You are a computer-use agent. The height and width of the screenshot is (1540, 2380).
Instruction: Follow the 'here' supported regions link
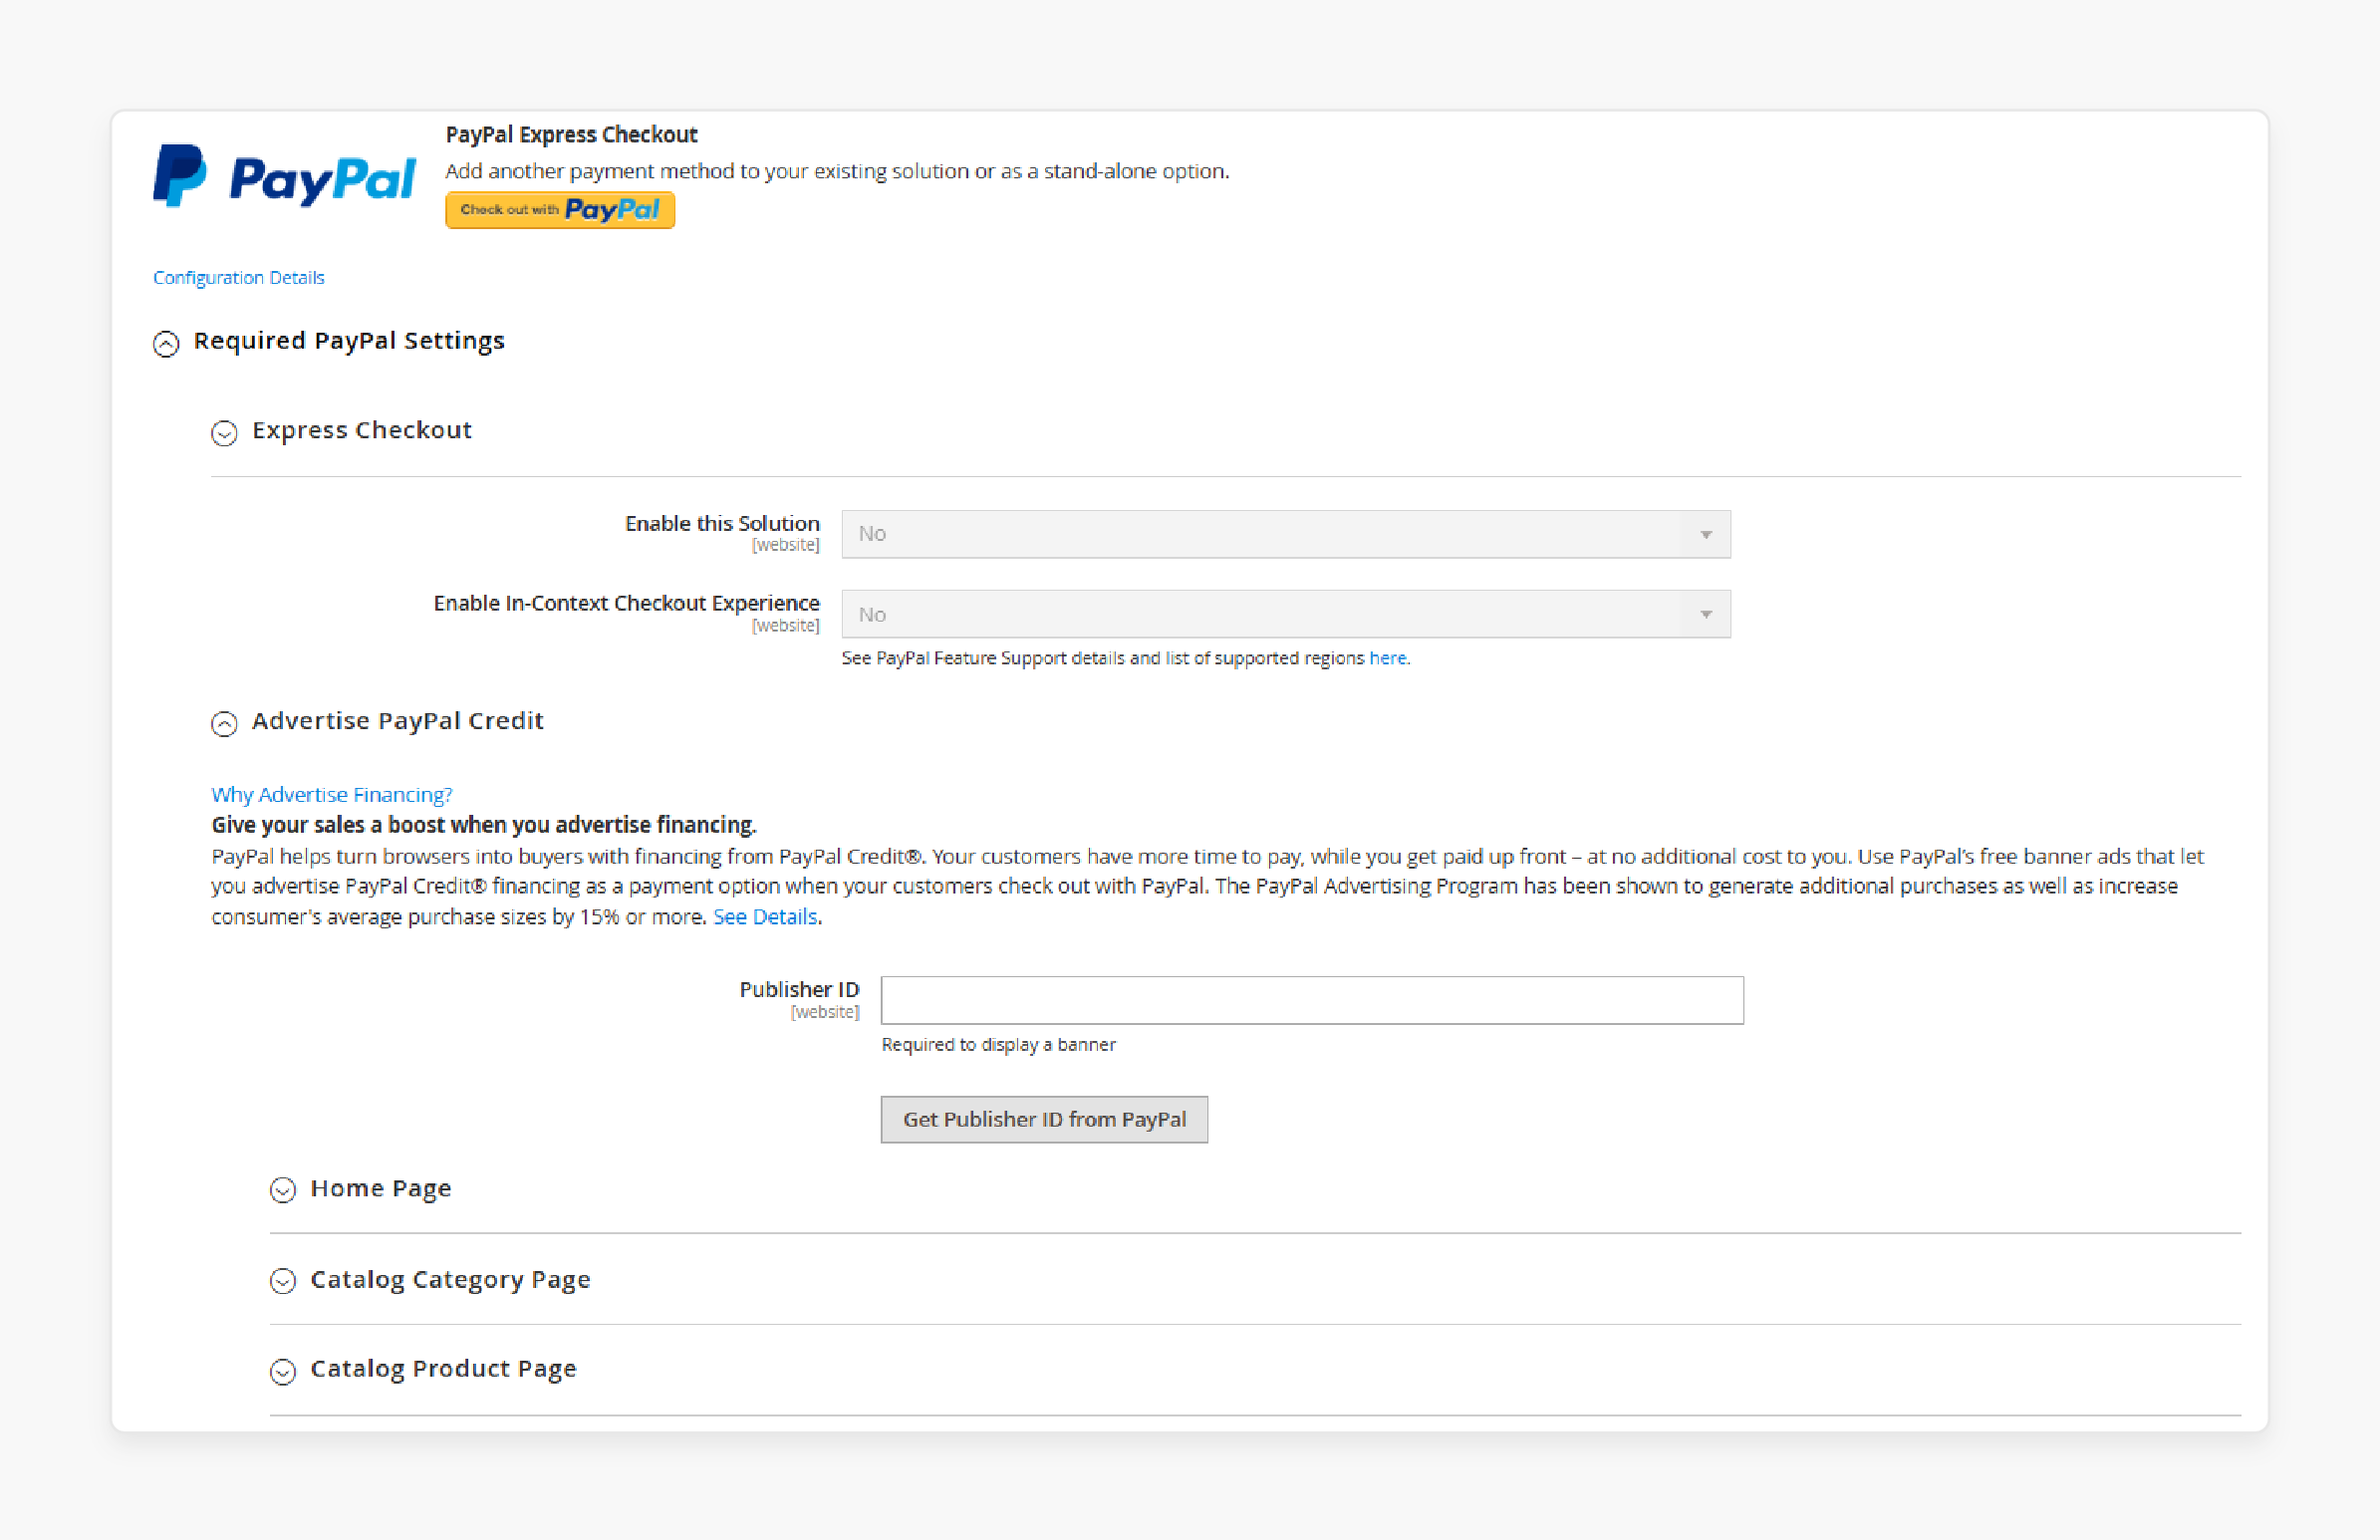(x=1387, y=658)
